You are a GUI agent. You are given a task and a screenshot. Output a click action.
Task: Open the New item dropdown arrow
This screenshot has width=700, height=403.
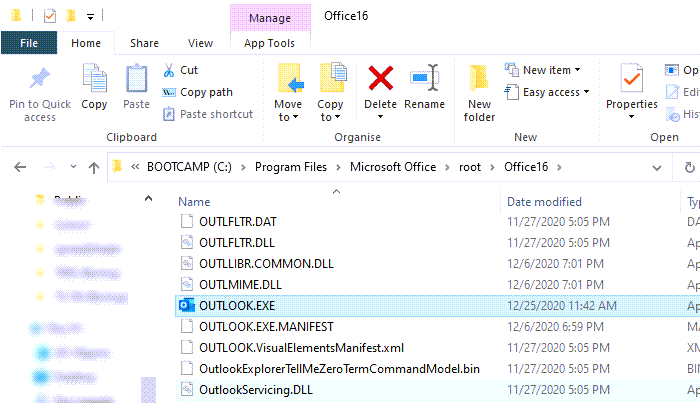[578, 70]
